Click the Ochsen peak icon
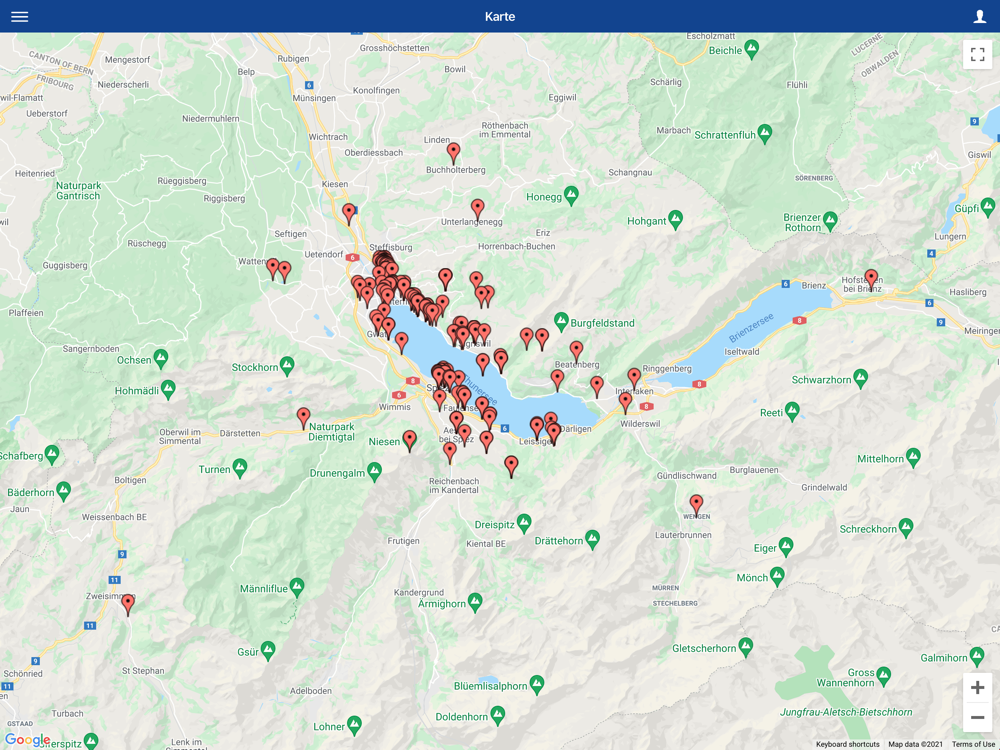This screenshot has height=750, width=1000. click(x=161, y=359)
